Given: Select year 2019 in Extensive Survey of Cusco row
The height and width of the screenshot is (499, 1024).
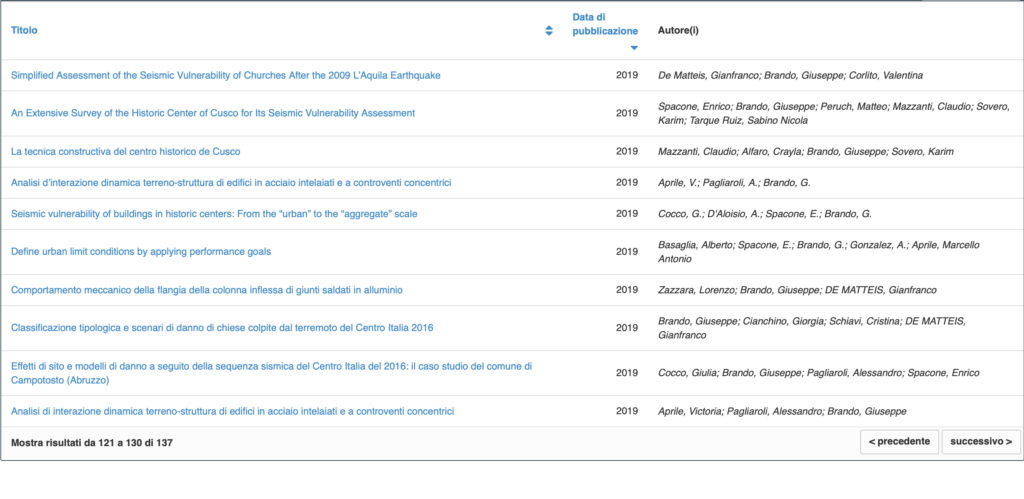Looking at the screenshot, I should click(x=627, y=113).
